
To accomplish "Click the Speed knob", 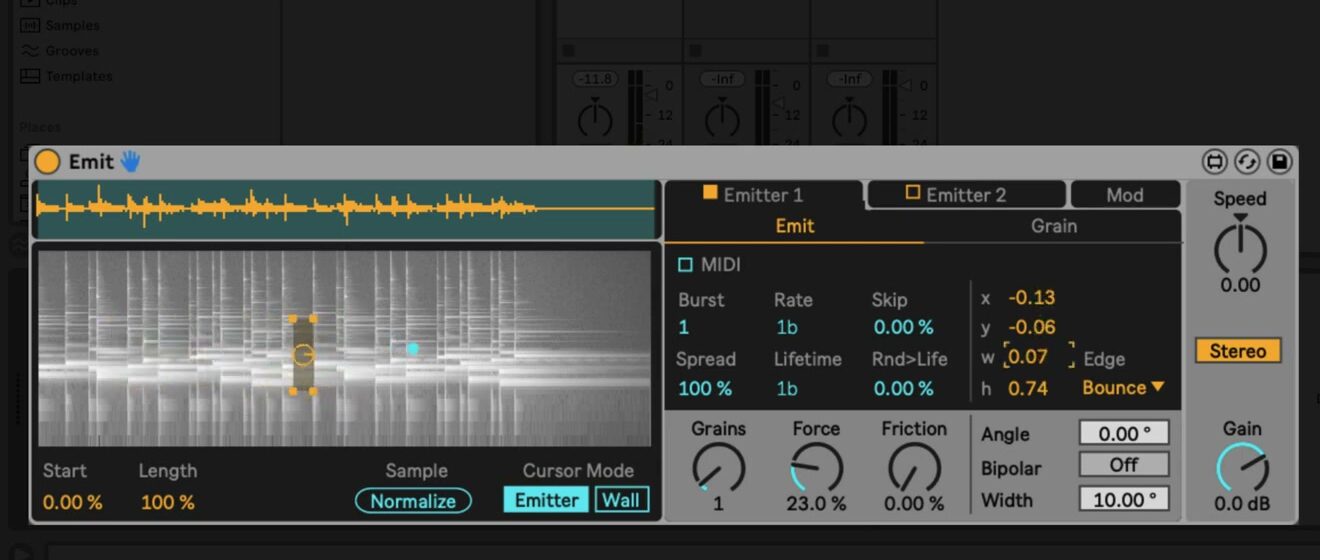I will (1240, 248).
